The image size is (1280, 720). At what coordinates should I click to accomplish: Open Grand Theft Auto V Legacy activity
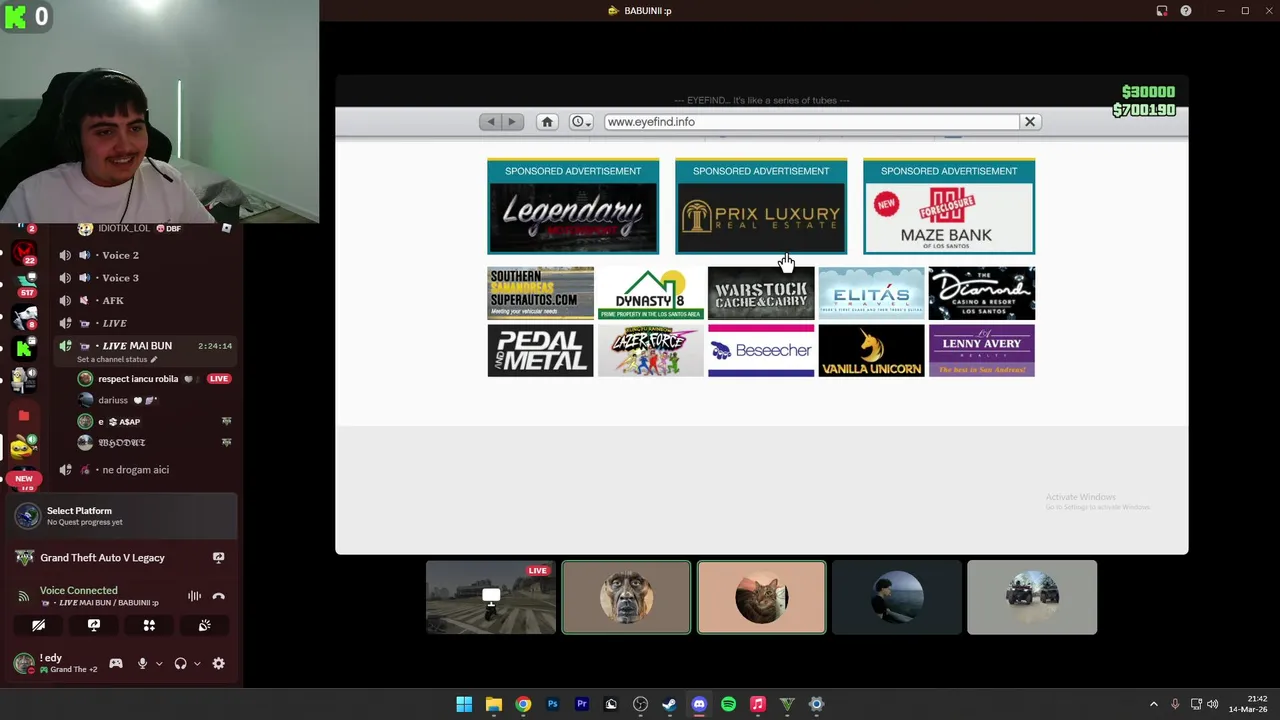tap(102, 558)
